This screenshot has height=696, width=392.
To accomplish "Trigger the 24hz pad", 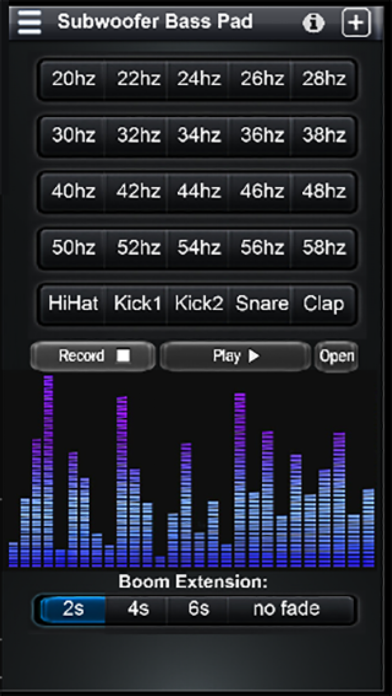I will pyautogui.click(x=198, y=79).
